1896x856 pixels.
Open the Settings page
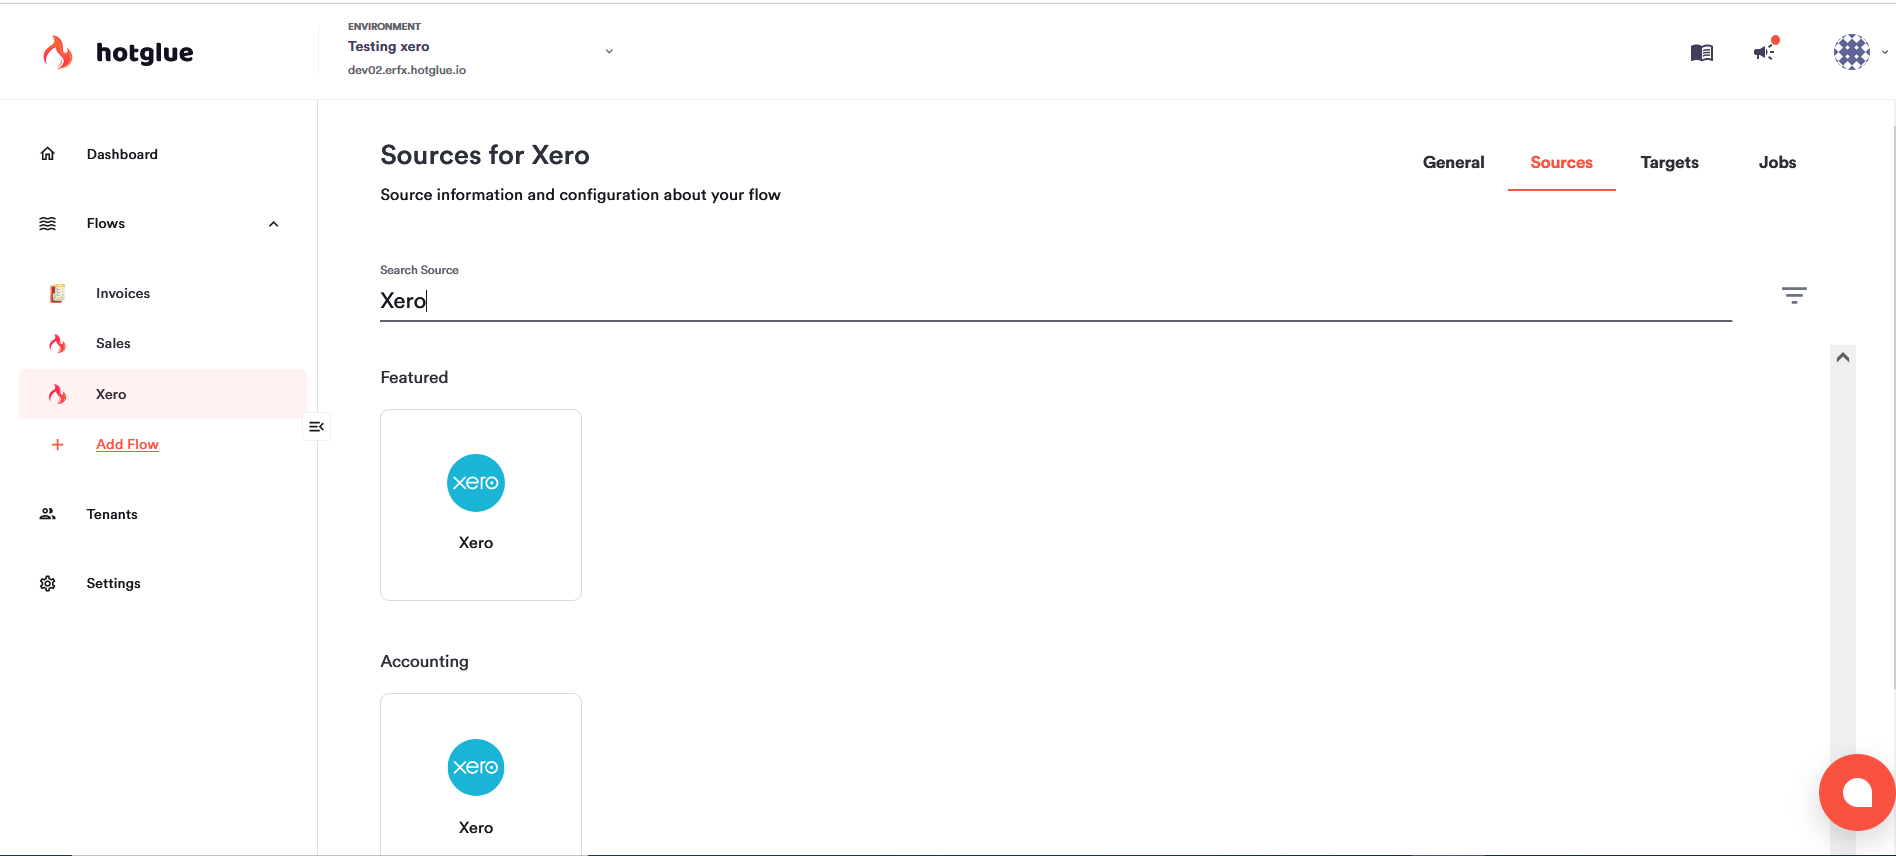point(113,583)
